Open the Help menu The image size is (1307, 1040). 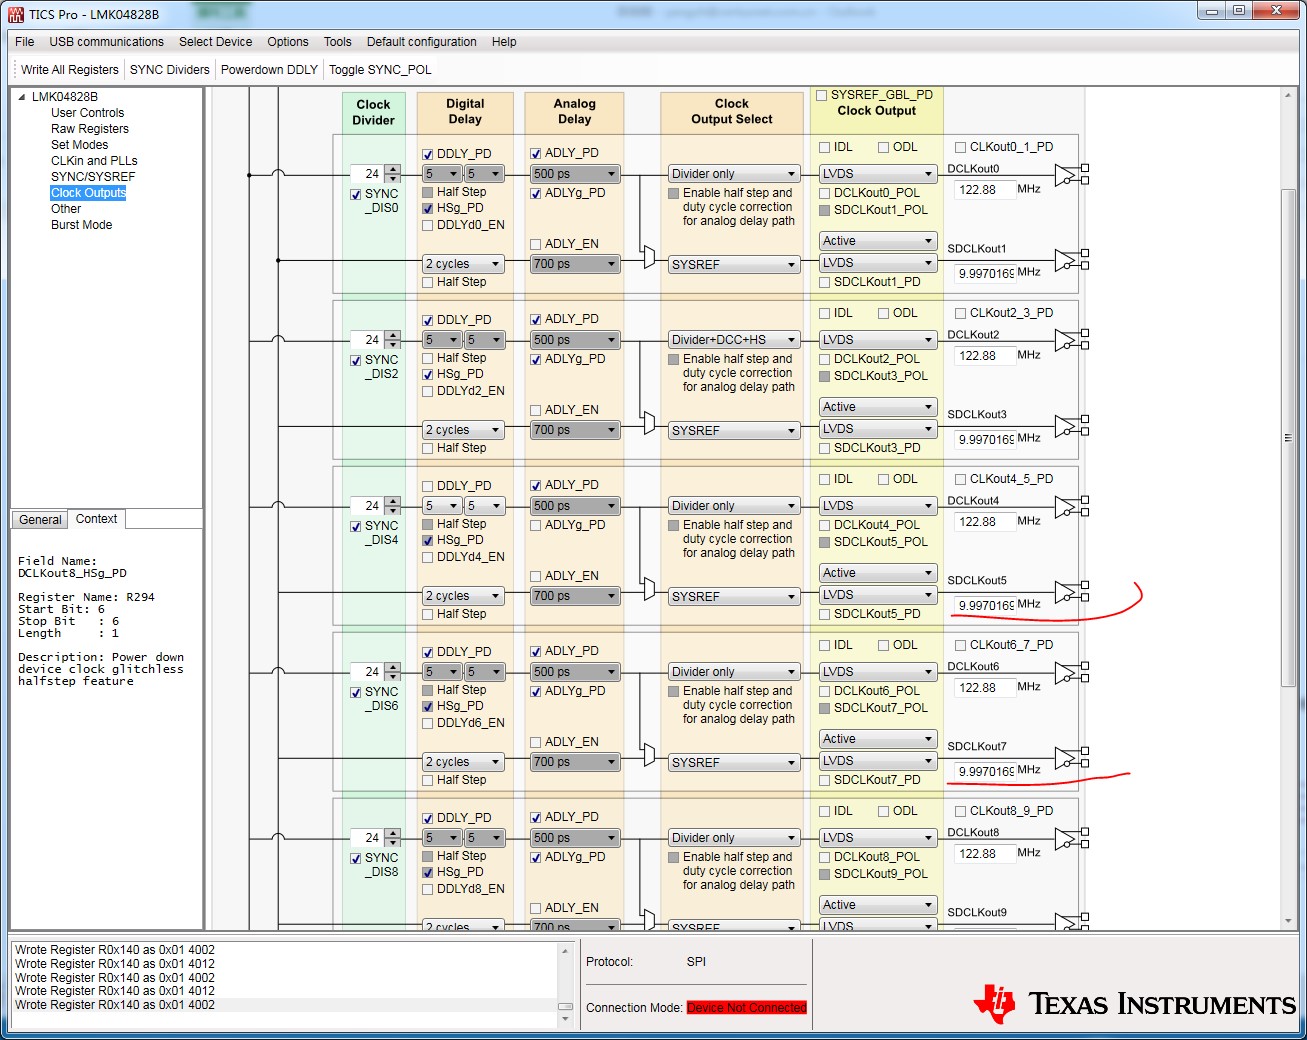pyautogui.click(x=504, y=42)
